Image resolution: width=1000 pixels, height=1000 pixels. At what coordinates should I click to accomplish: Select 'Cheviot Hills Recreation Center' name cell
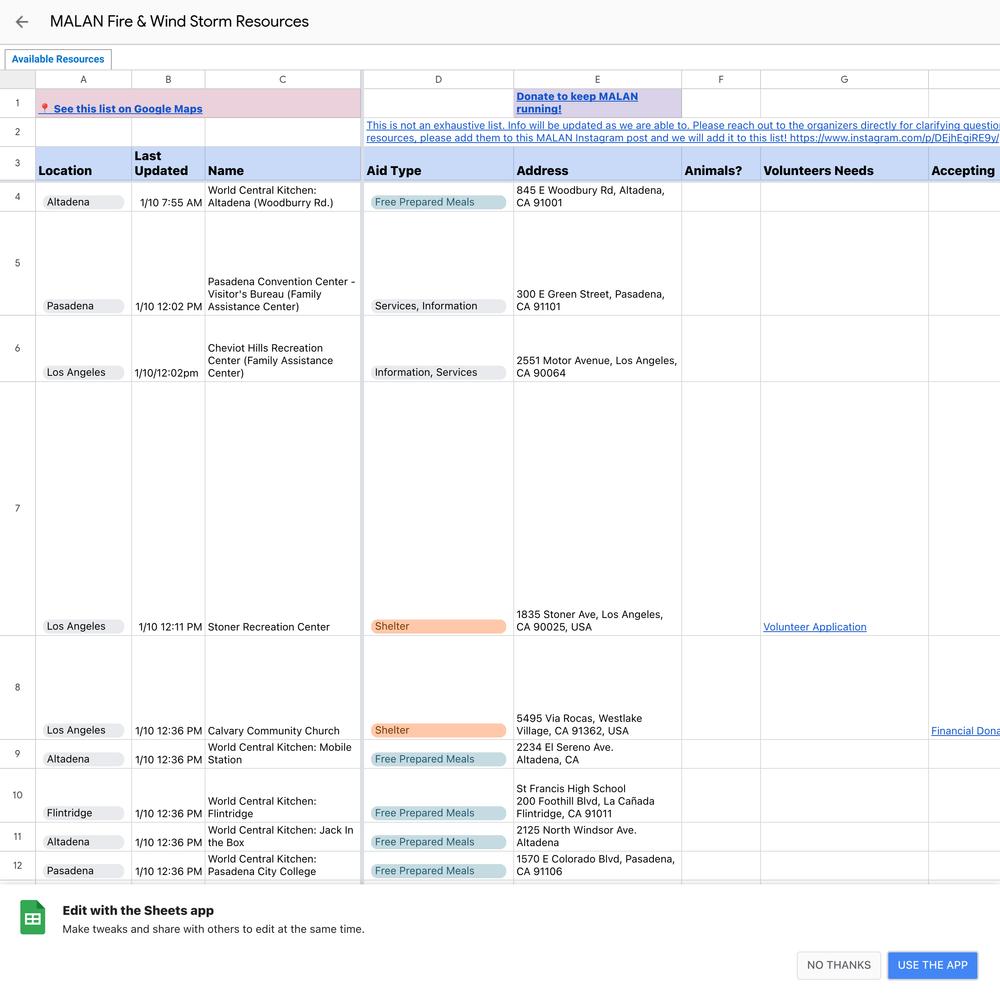click(x=283, y=349)
